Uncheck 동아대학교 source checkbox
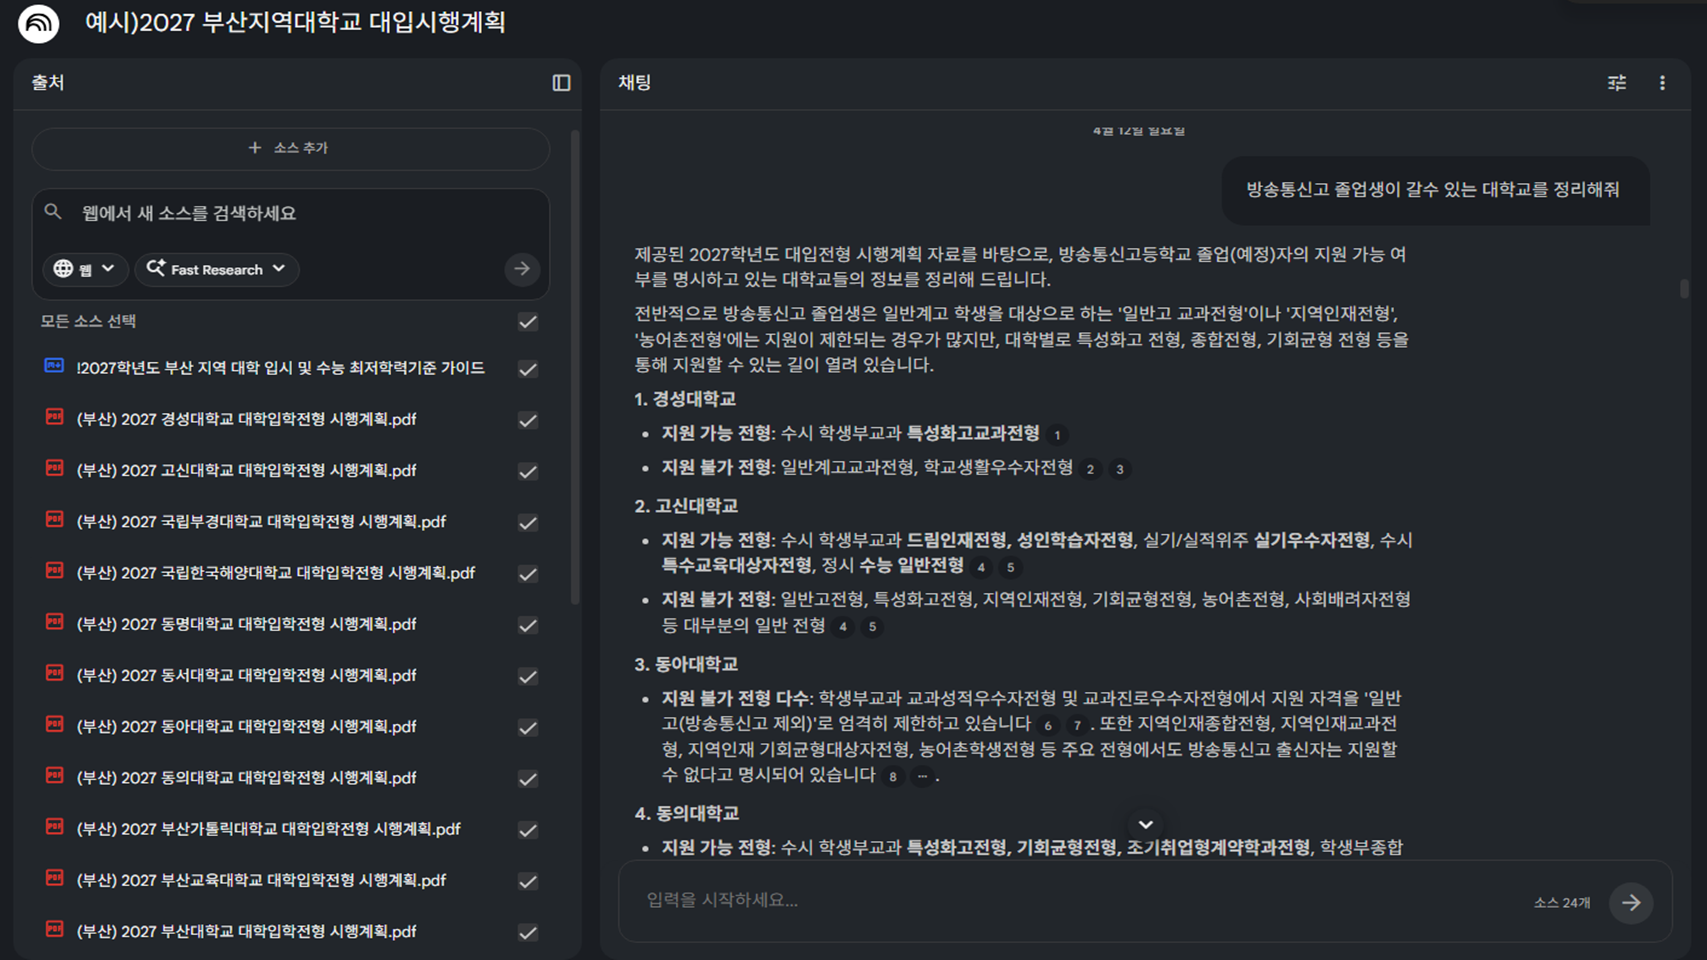 (528, 727)
